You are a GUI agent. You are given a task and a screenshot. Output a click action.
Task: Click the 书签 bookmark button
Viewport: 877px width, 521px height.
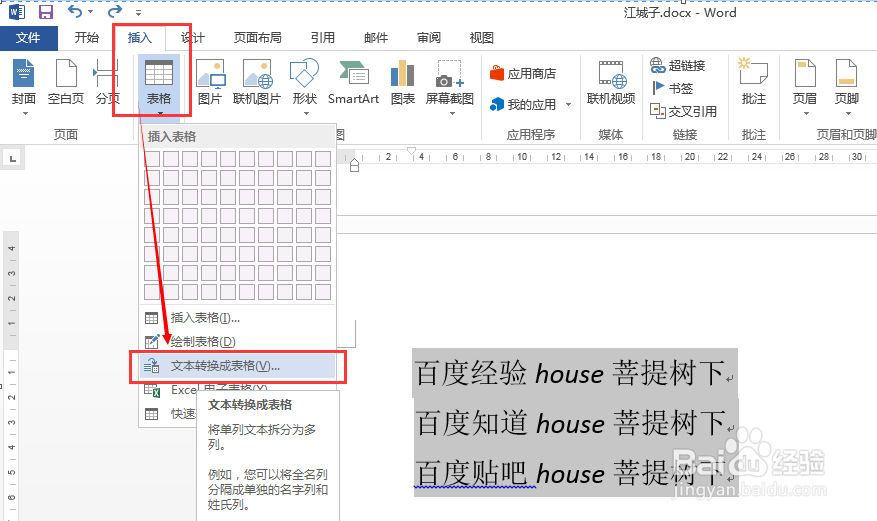click(x=673, y=88)
